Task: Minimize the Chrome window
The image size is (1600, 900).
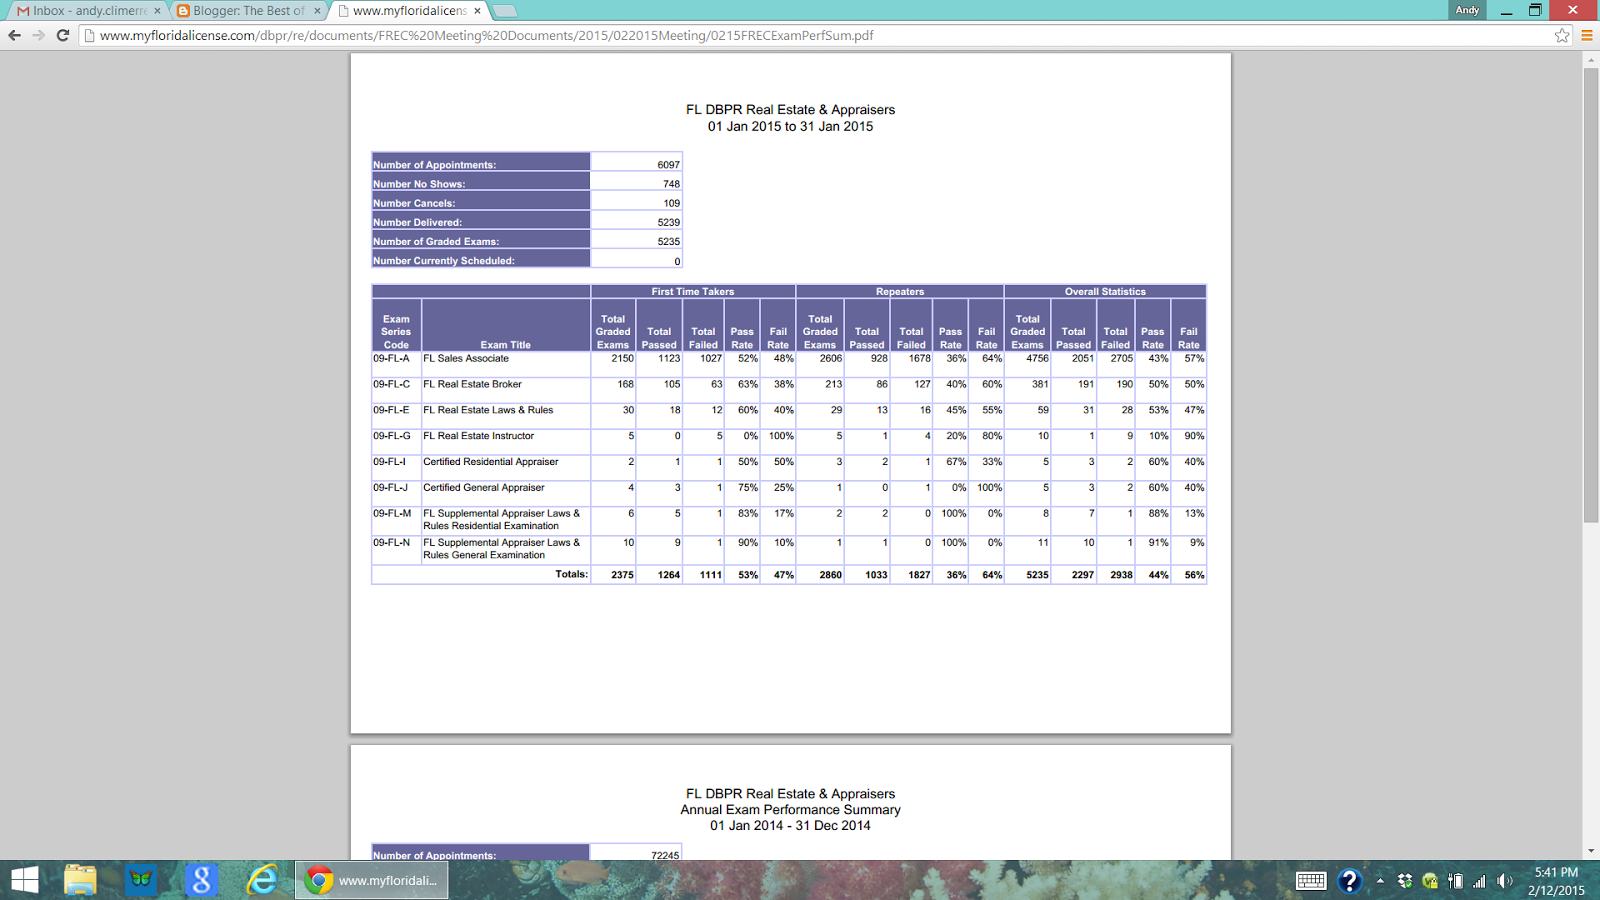Action: coord(1506,10)
